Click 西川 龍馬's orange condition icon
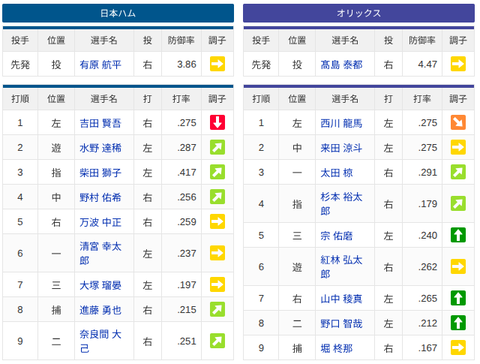 click(458, 122)
